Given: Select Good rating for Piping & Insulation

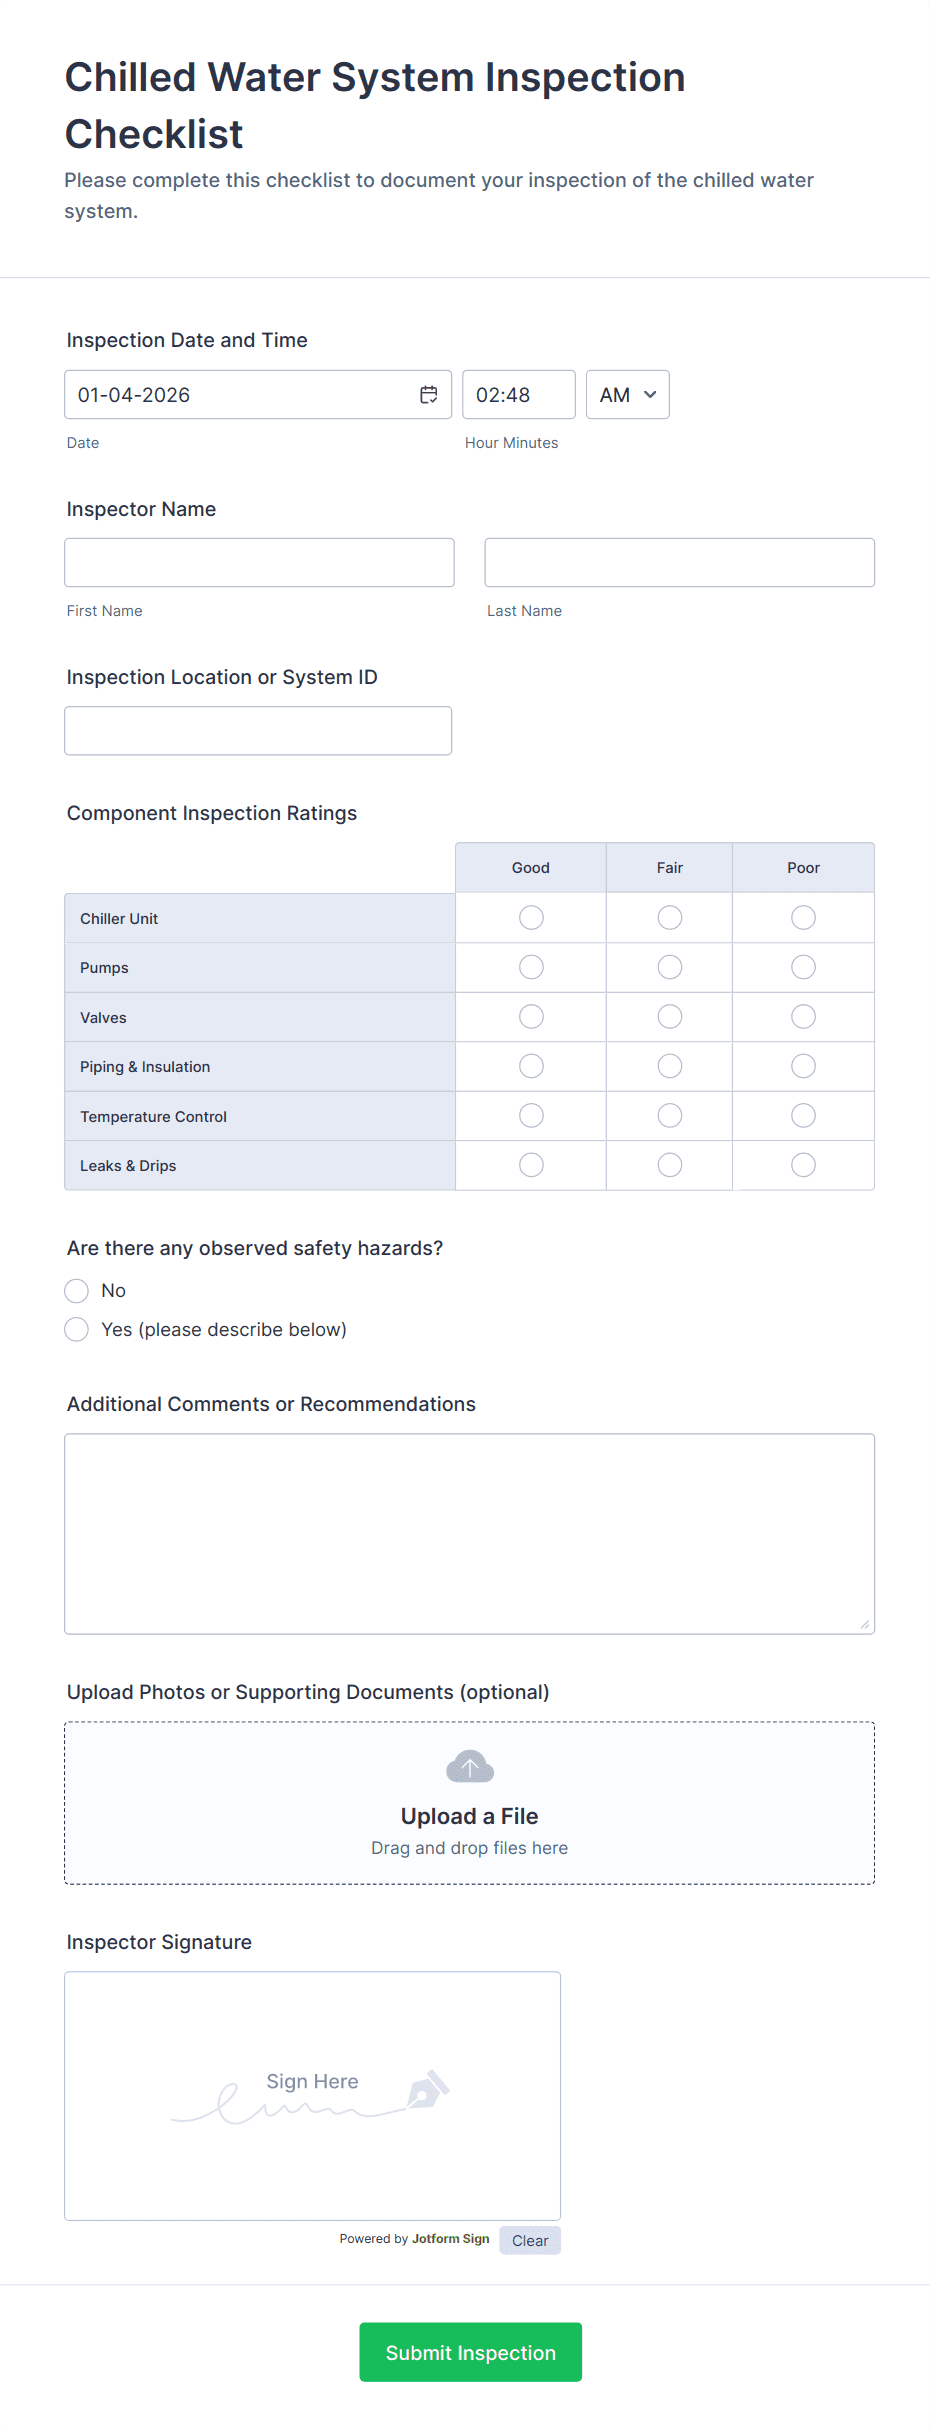Looking at the screenshot, I should point(530,1065).
